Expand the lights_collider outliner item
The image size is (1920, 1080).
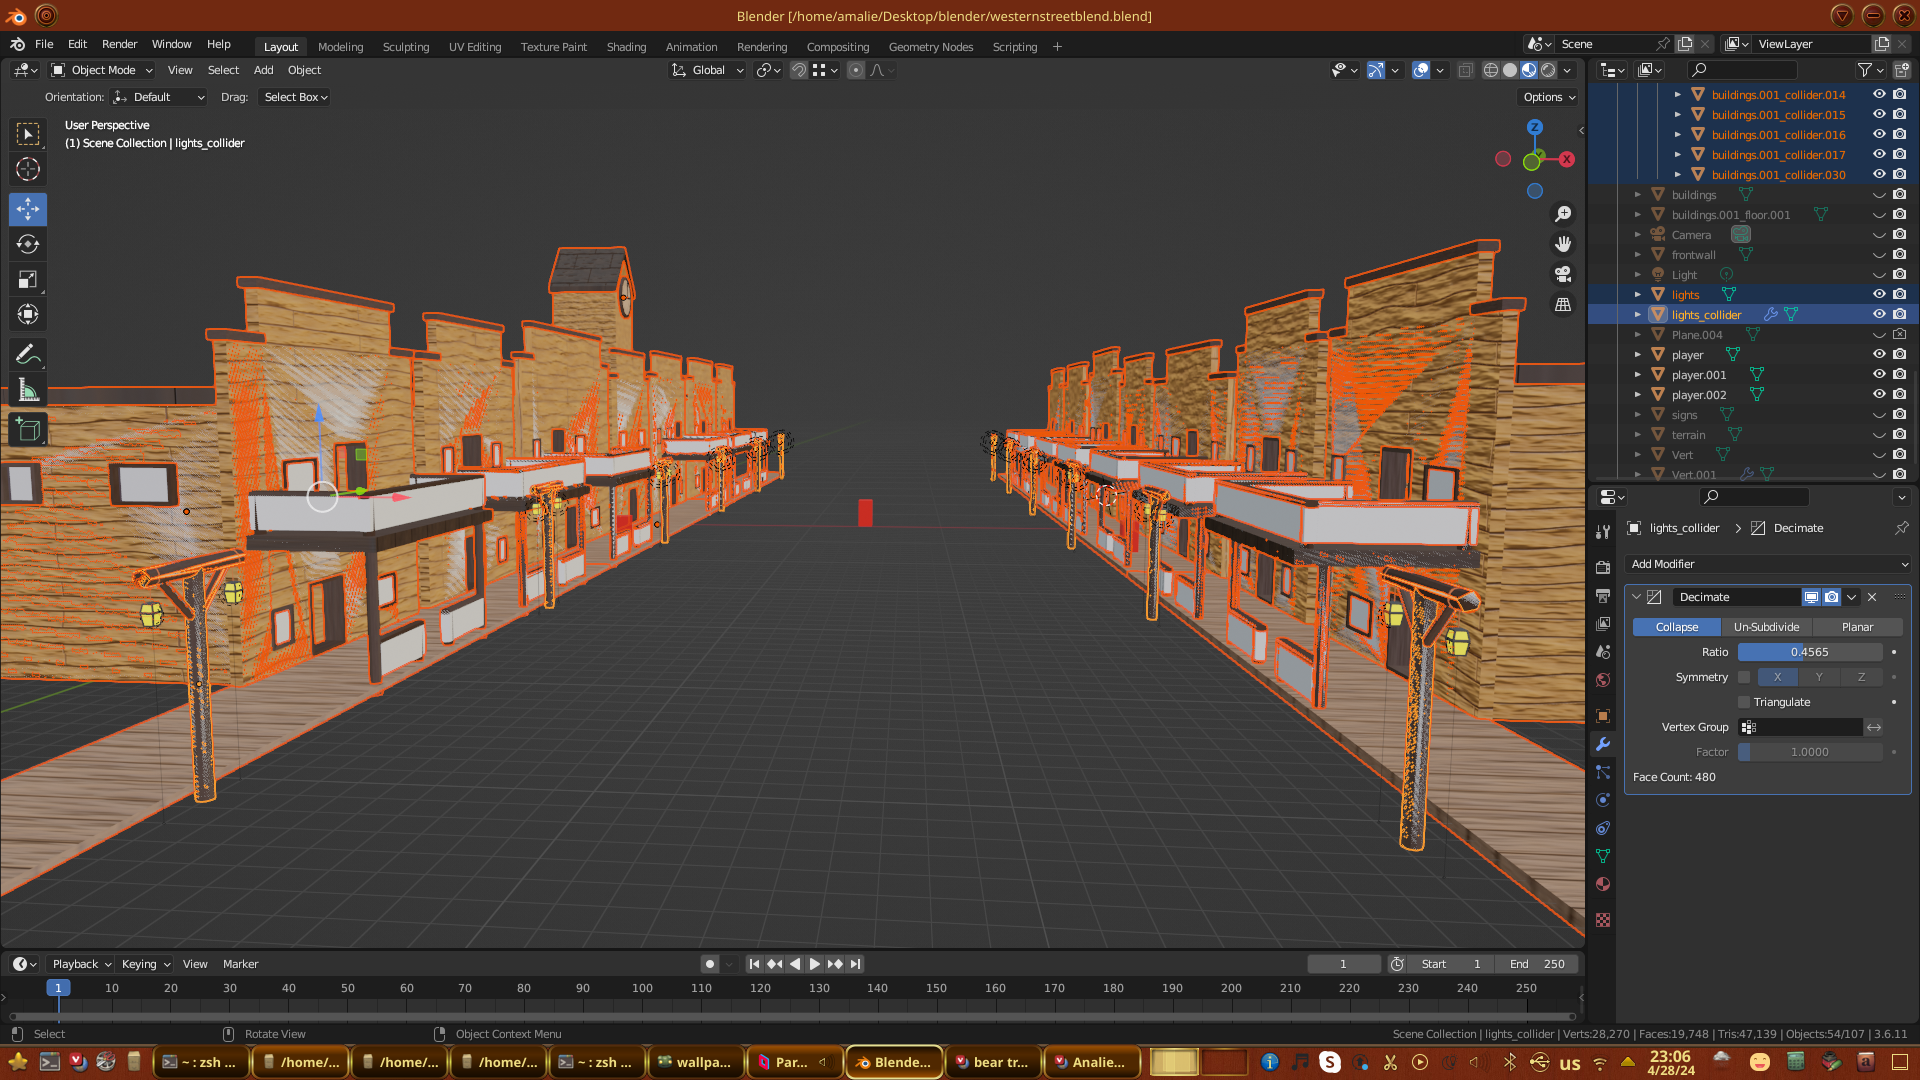1638,315
